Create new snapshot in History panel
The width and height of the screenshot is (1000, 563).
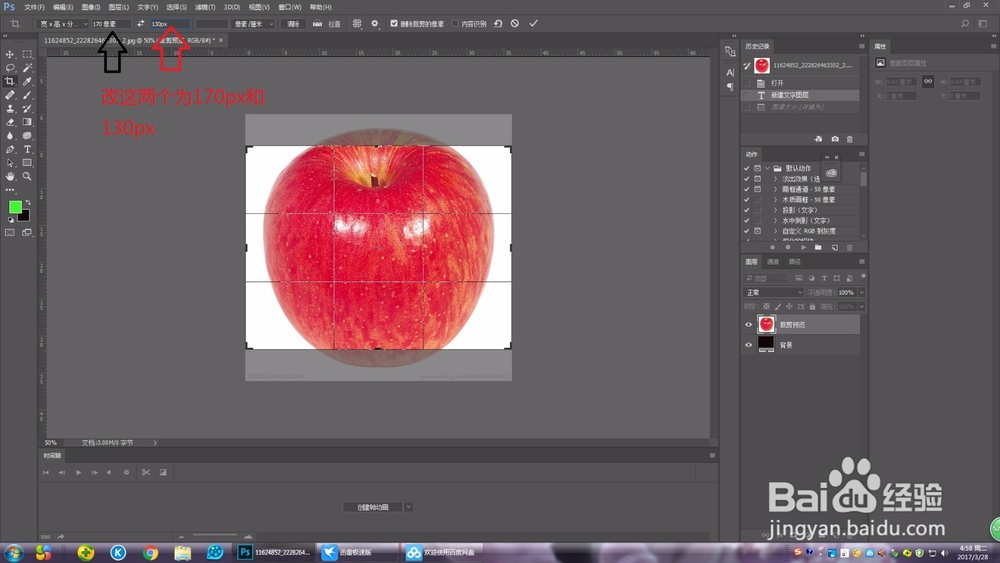click(x=835, y=139)
